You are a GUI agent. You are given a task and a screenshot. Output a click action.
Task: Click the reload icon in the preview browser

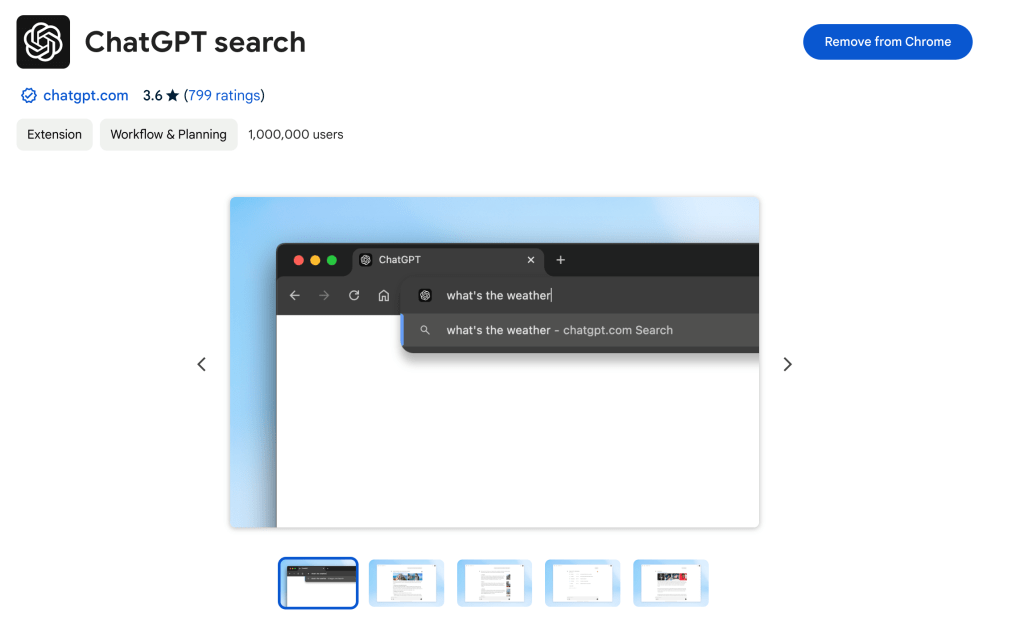click(354, 295)
